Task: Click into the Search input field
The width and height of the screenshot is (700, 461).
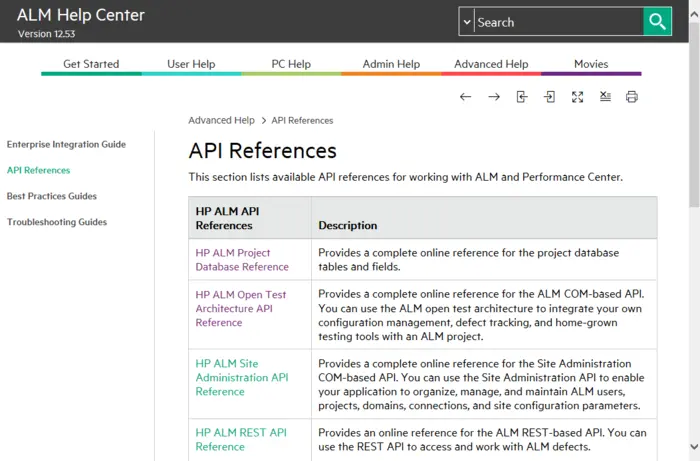Action: coord(558,21)
